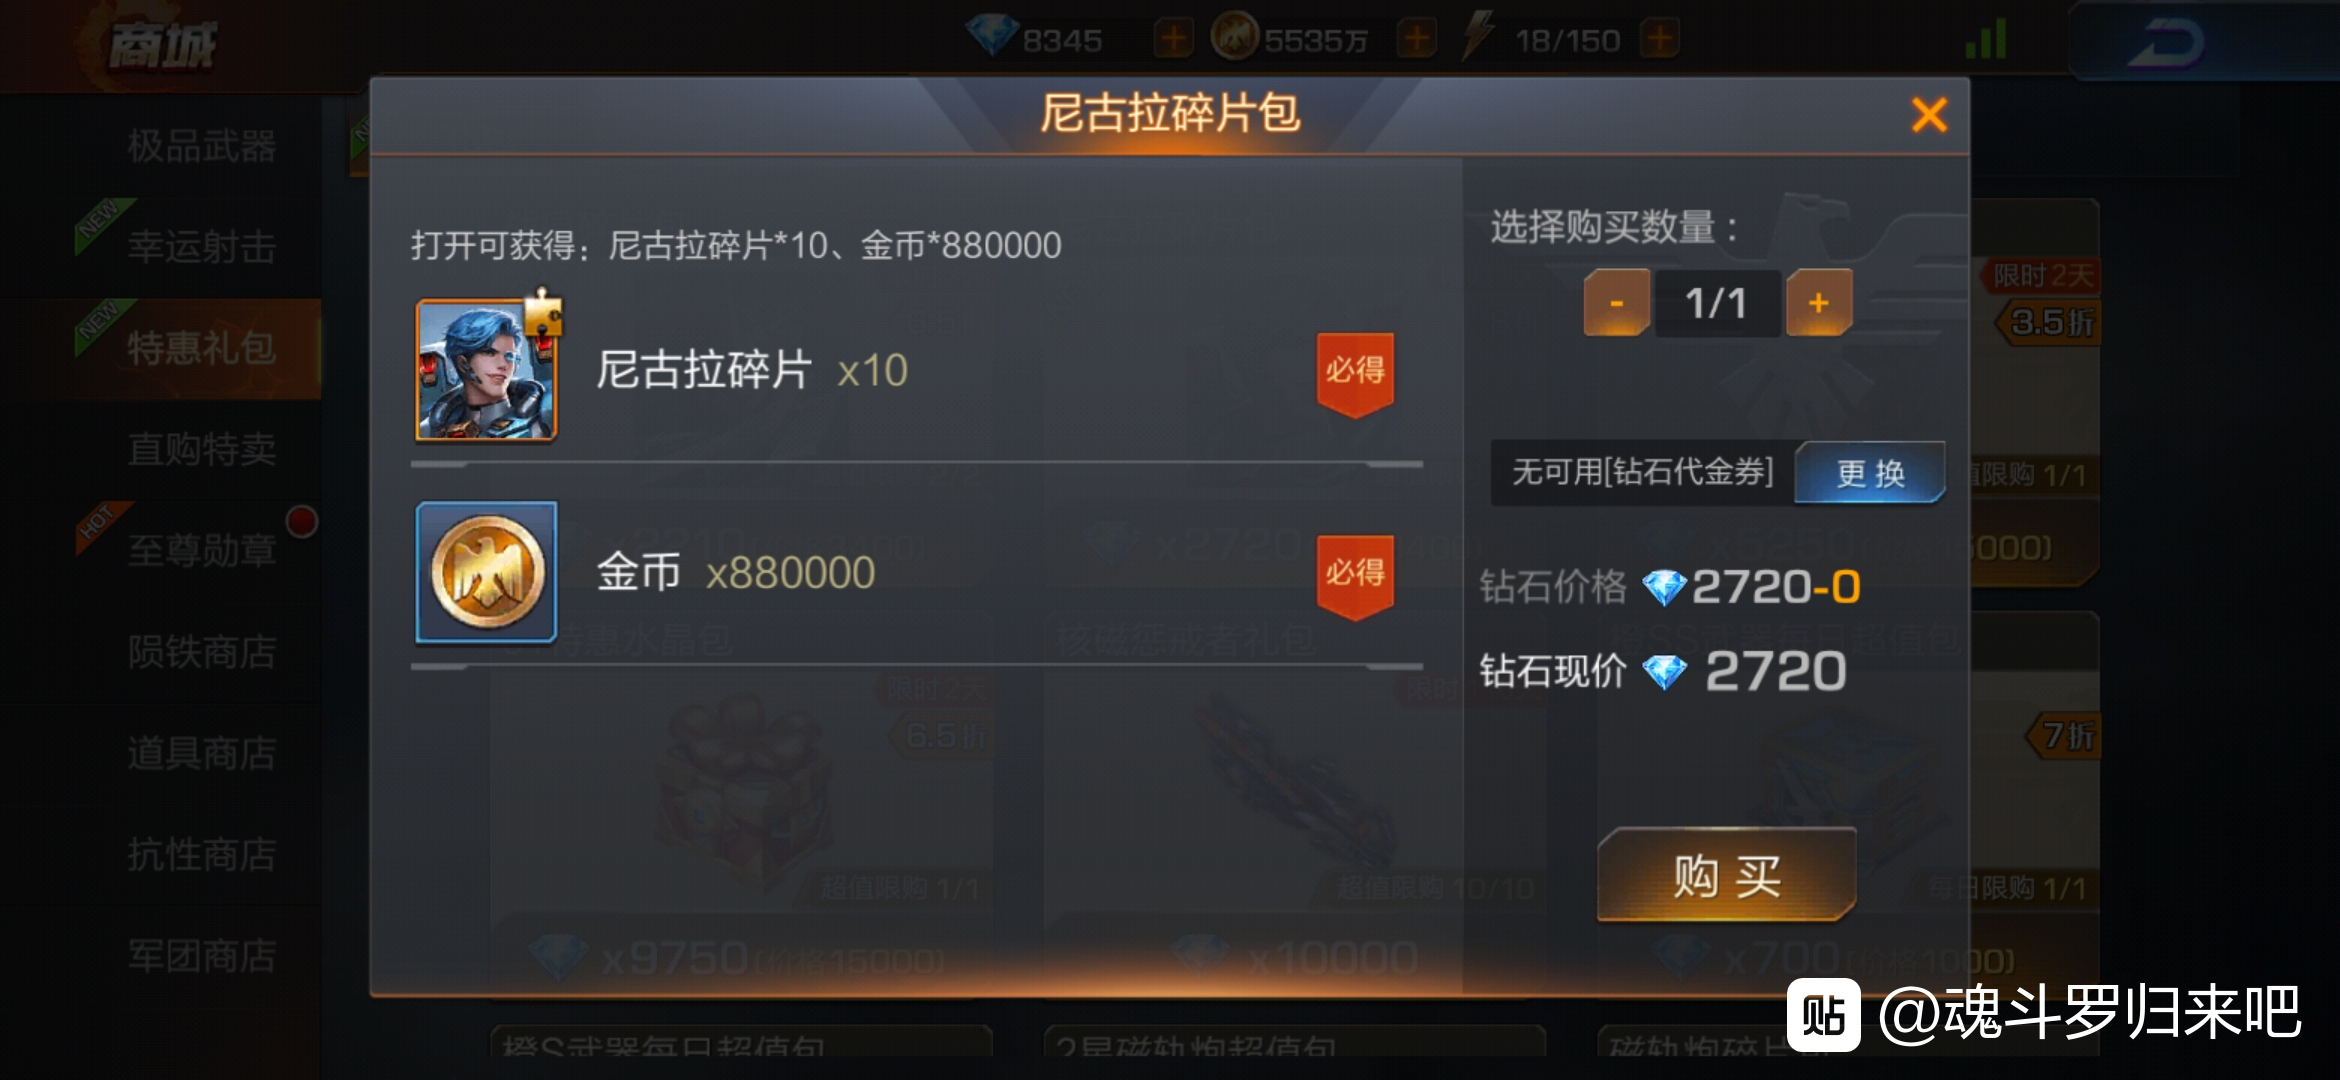Viewport: 2340px width, 1080px height.
Task: Close the 尼古拉碎片包 dialog
Action: click(1929, 115)
